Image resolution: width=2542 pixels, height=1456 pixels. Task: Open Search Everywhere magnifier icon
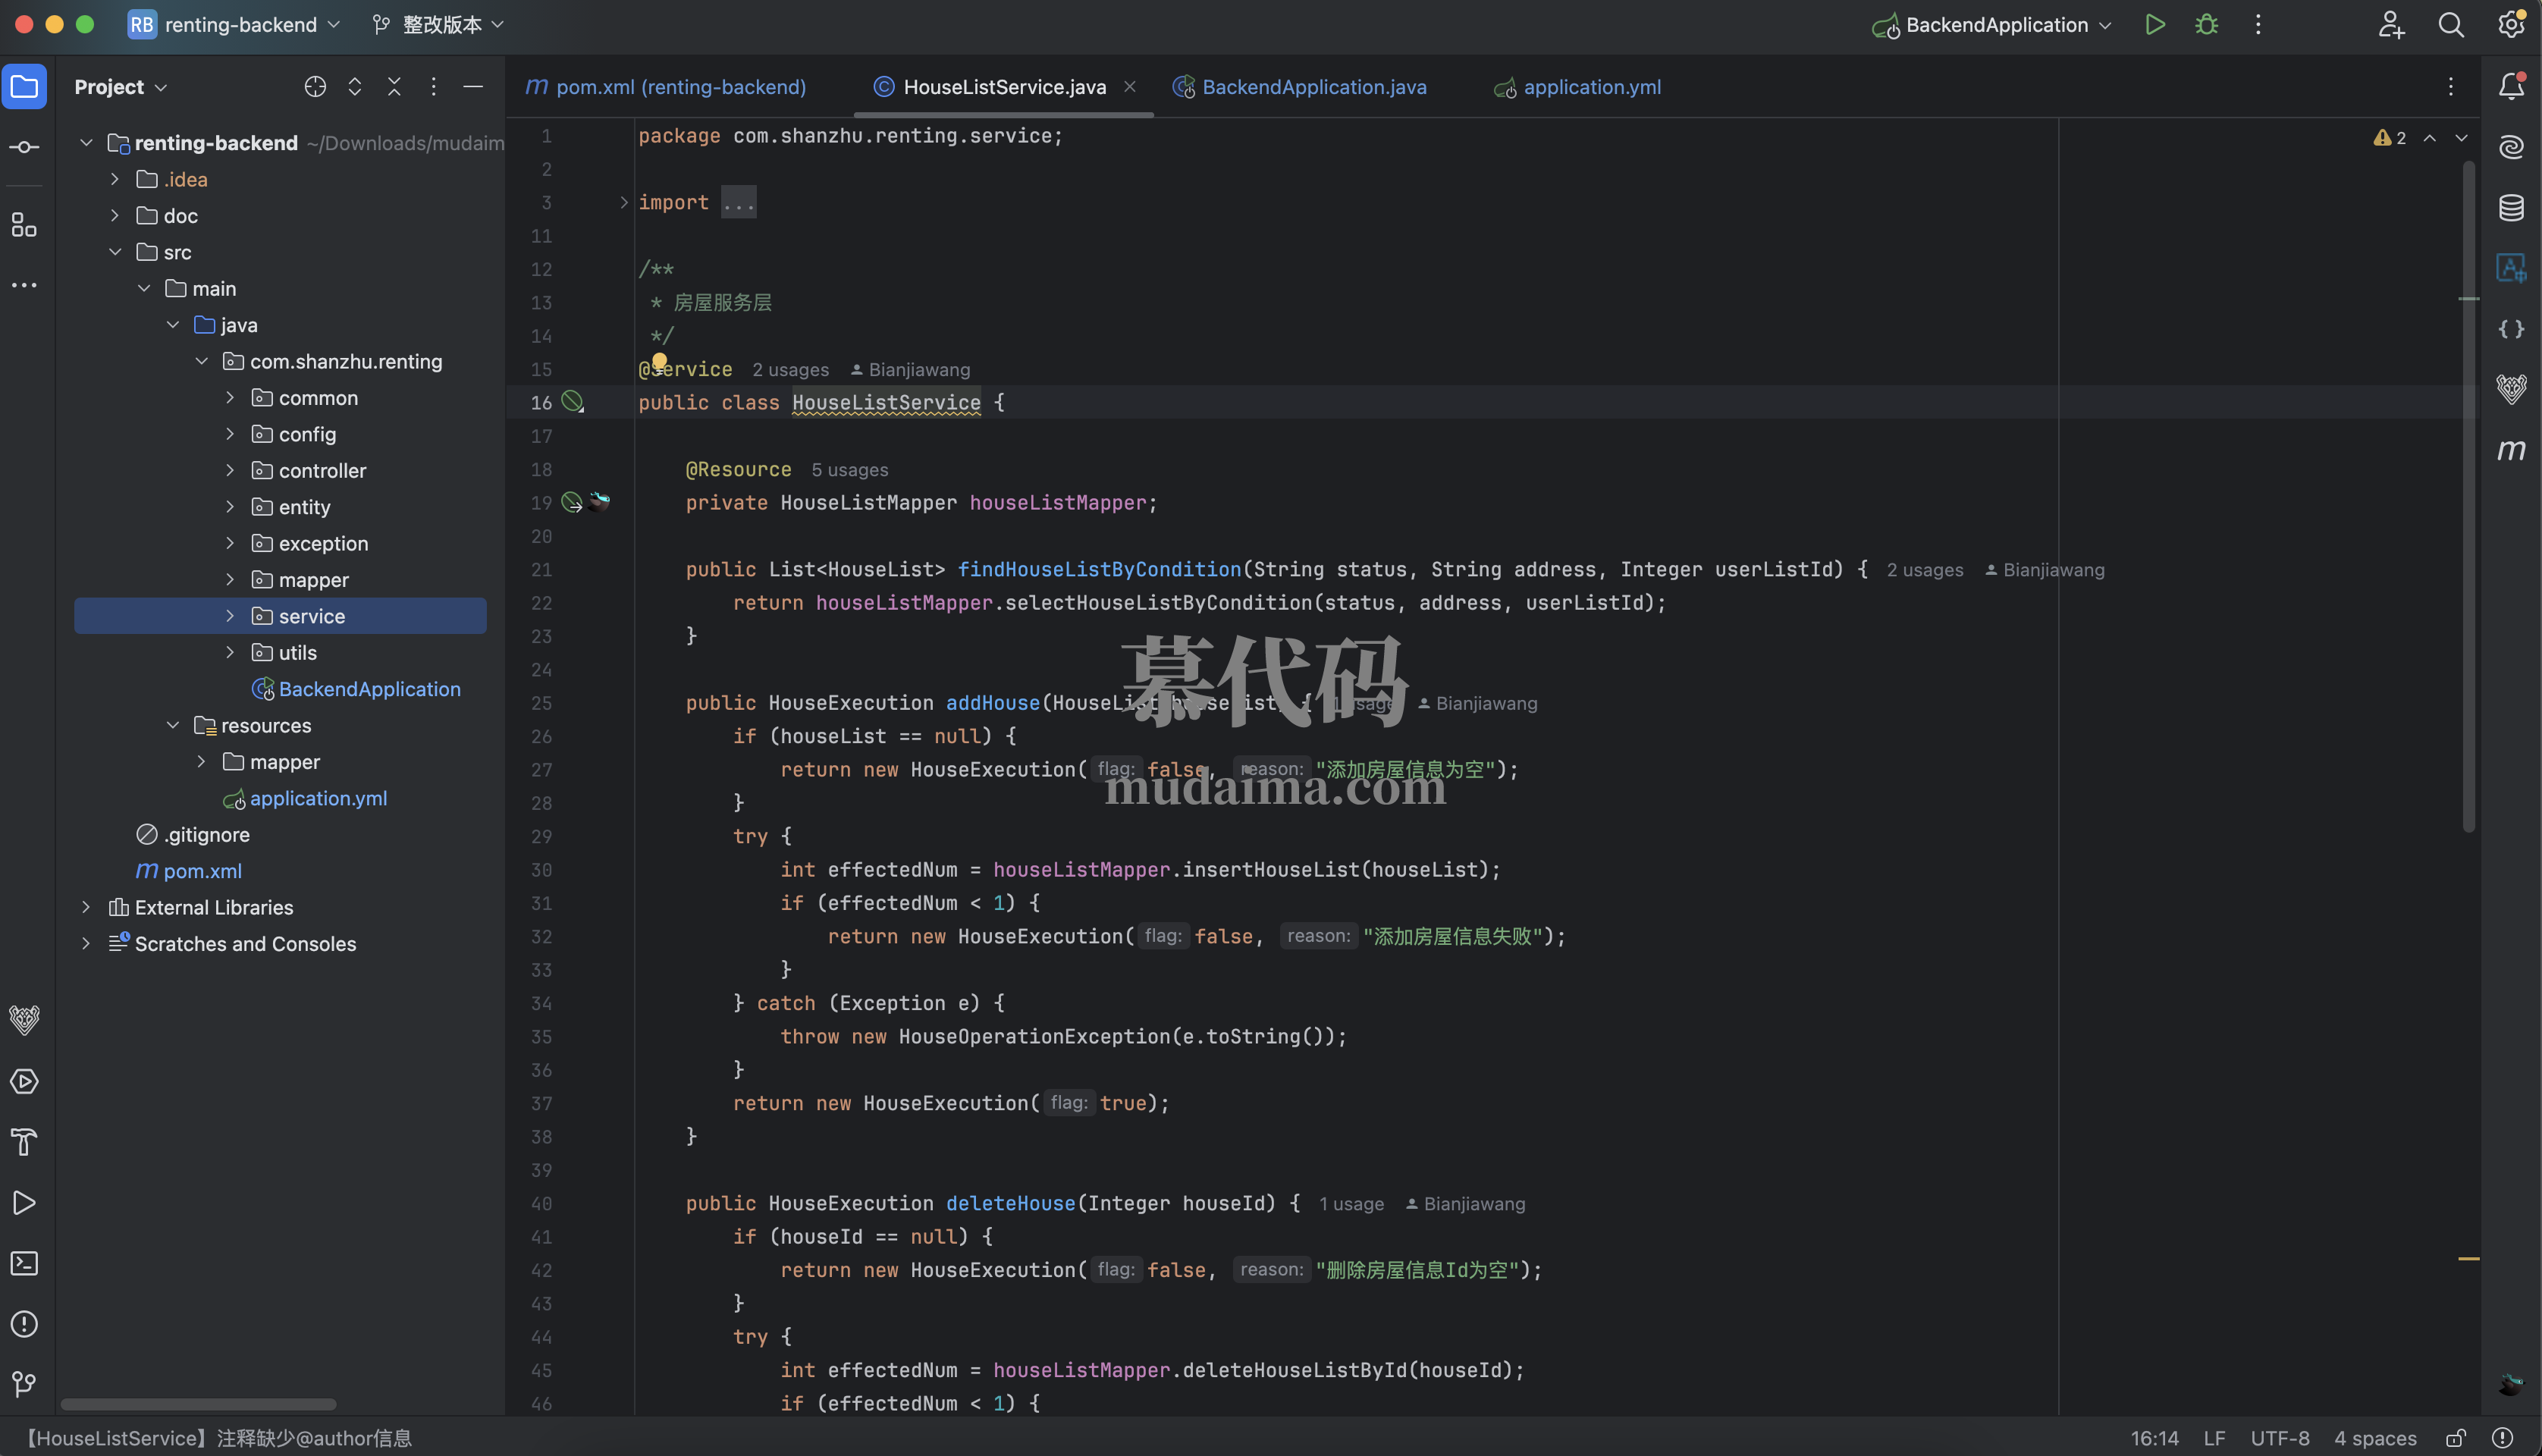2451,25
